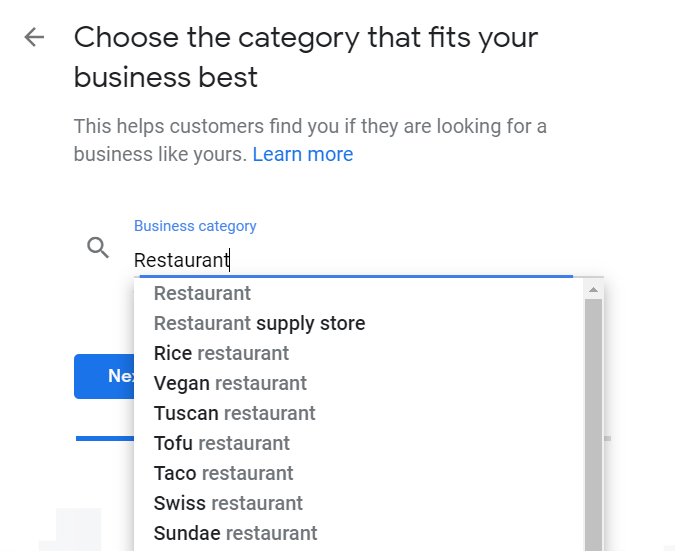
Task: Click the Business category label
Action: pos(195,226)
